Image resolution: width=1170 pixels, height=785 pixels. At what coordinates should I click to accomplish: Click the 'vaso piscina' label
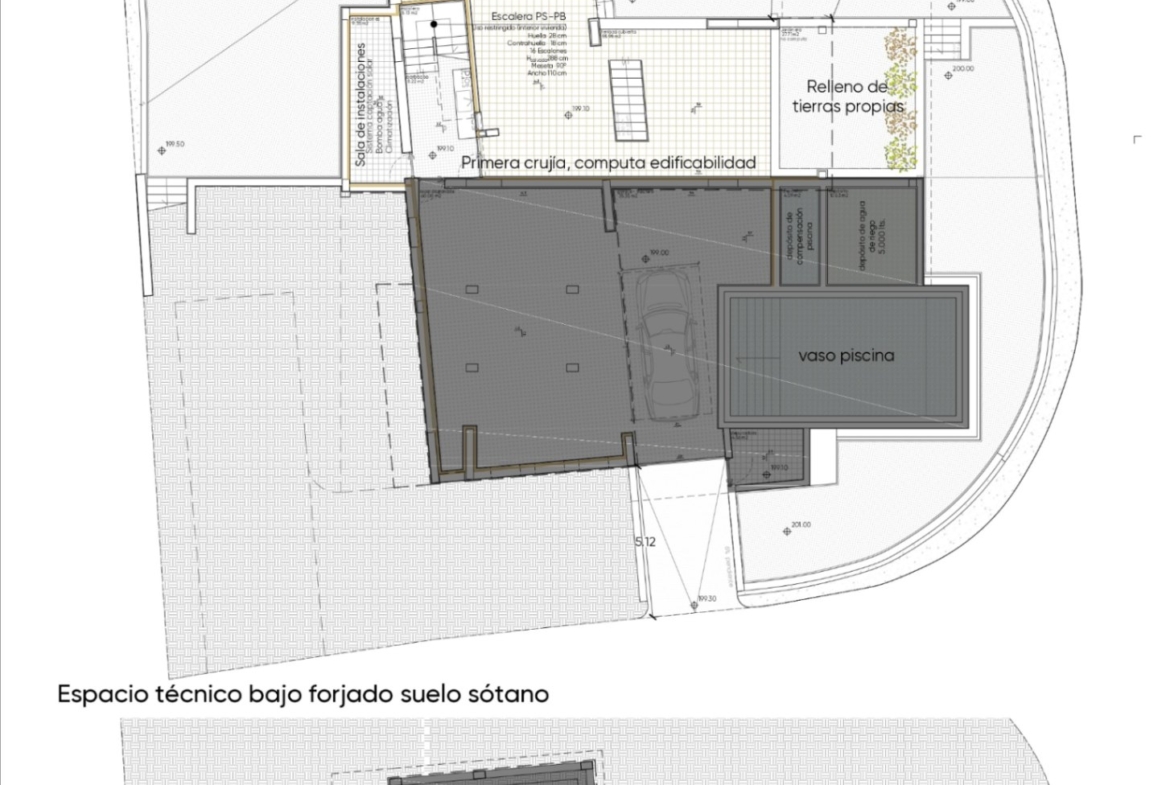846,356
